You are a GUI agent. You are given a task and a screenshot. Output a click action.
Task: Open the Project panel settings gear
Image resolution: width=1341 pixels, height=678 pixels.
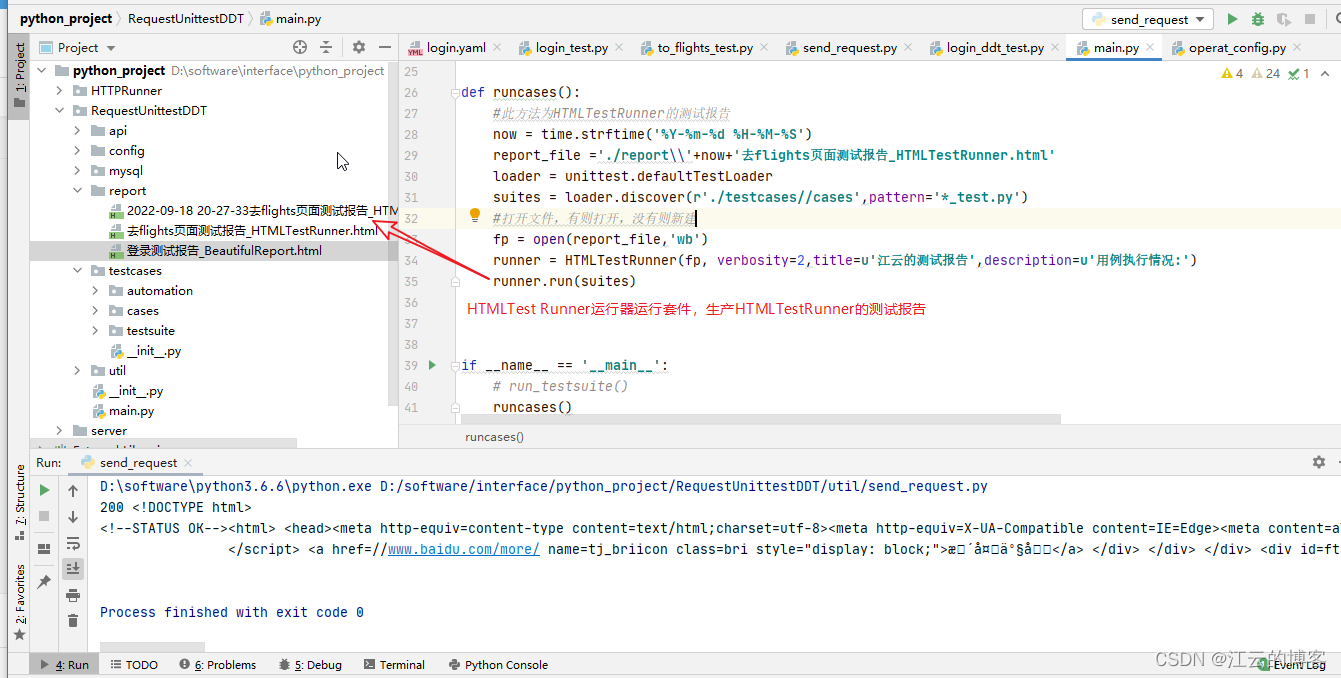point(359,47)
